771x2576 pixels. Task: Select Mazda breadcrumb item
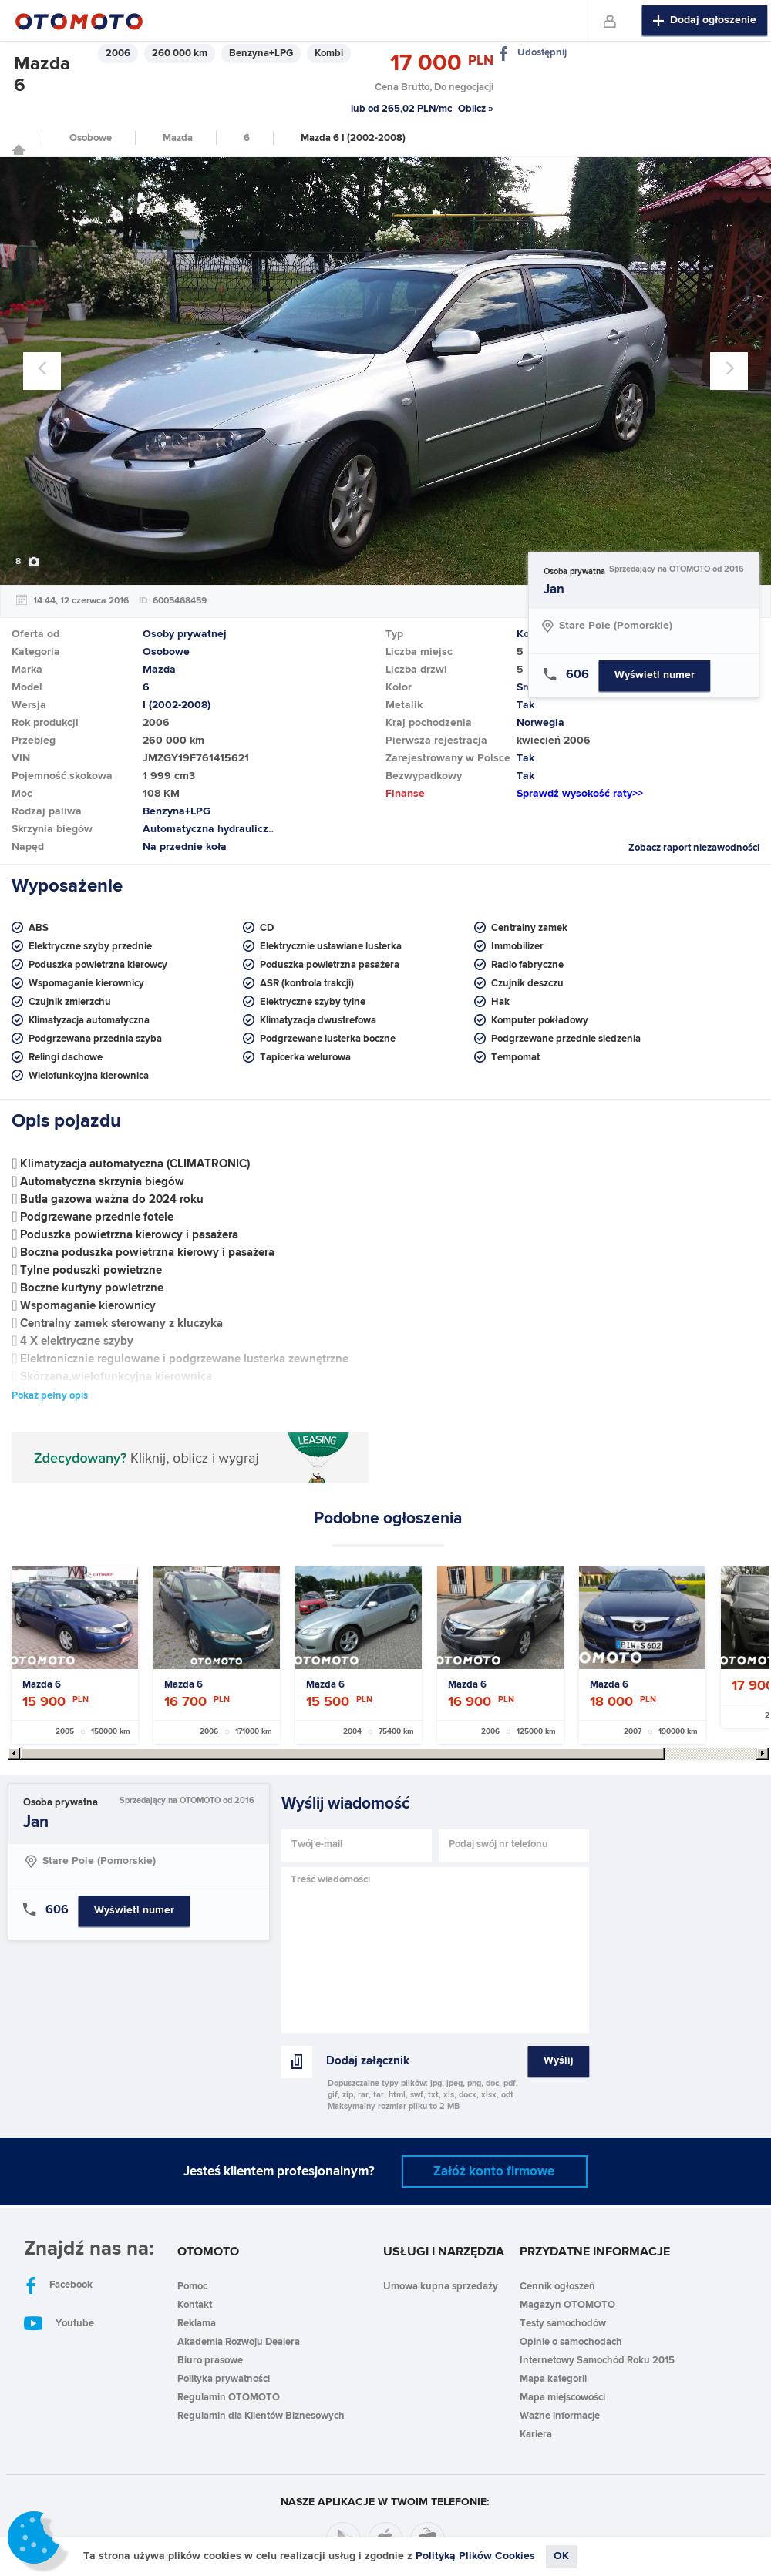click(178, 138)
